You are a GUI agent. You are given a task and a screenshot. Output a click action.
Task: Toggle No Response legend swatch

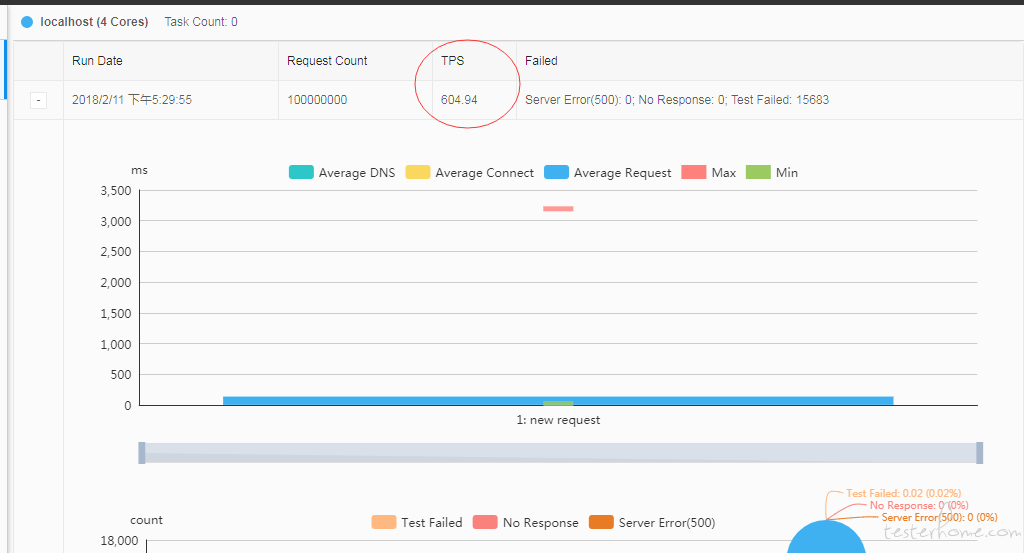485,522
